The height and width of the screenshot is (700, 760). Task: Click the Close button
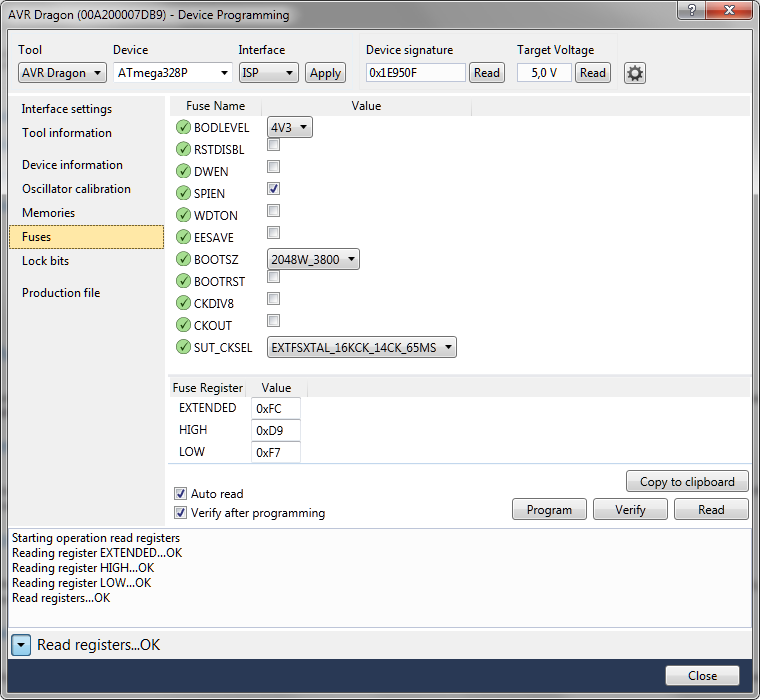[702, 675]
